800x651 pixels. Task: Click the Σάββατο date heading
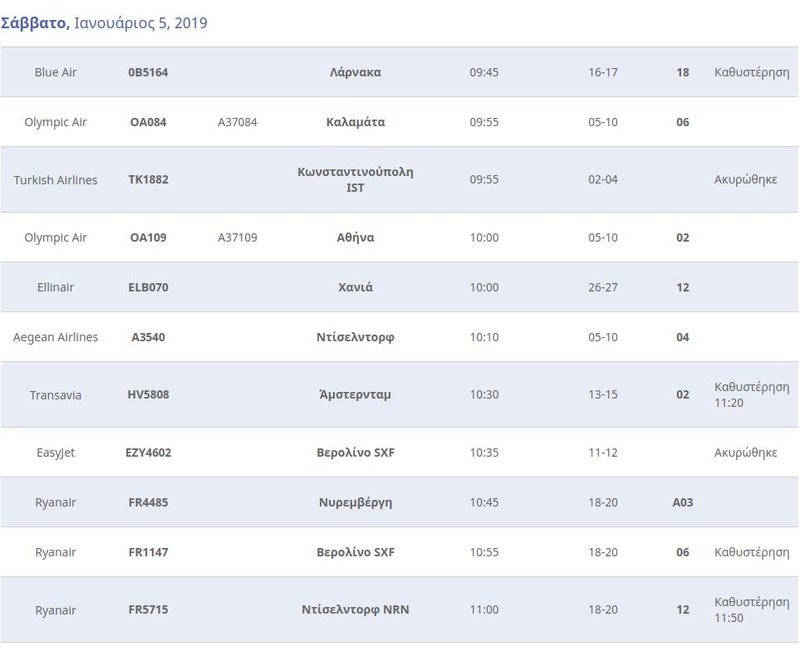pyautogui.click(x=35, y=22)
